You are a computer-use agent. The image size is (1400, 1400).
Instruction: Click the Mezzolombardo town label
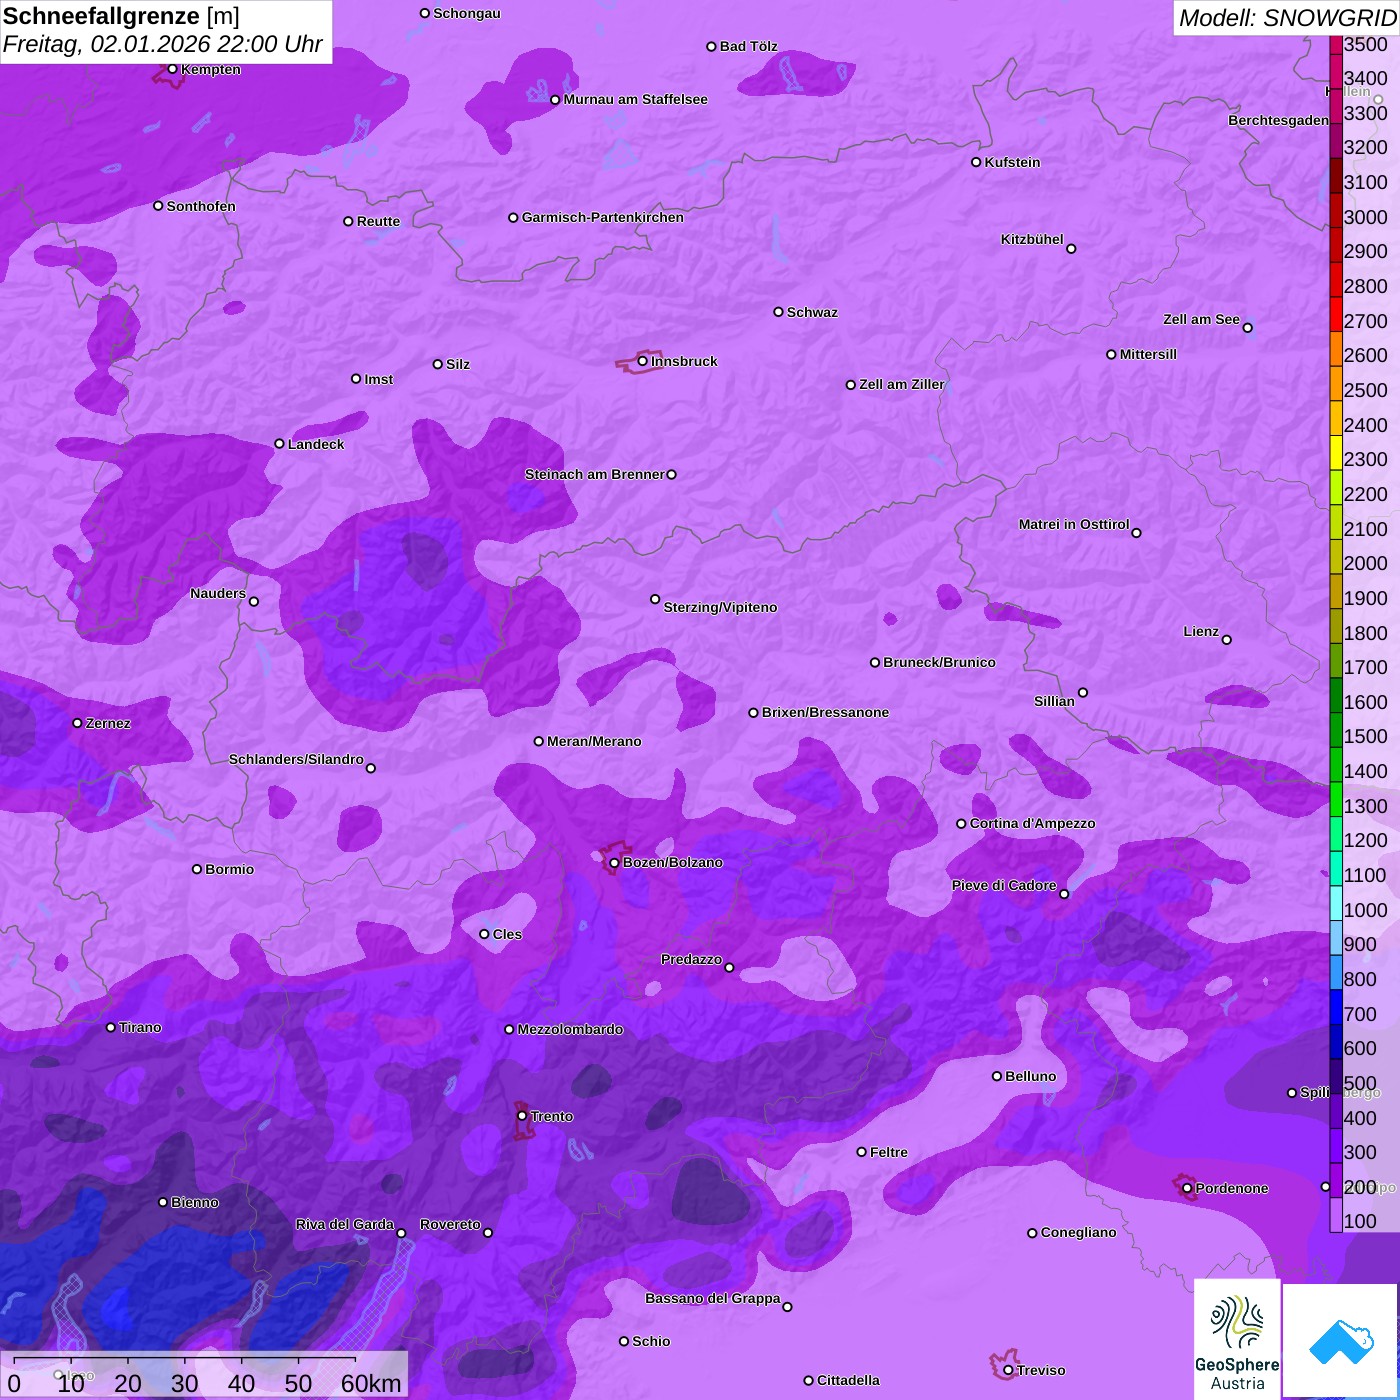click(x=570, y=1029)
